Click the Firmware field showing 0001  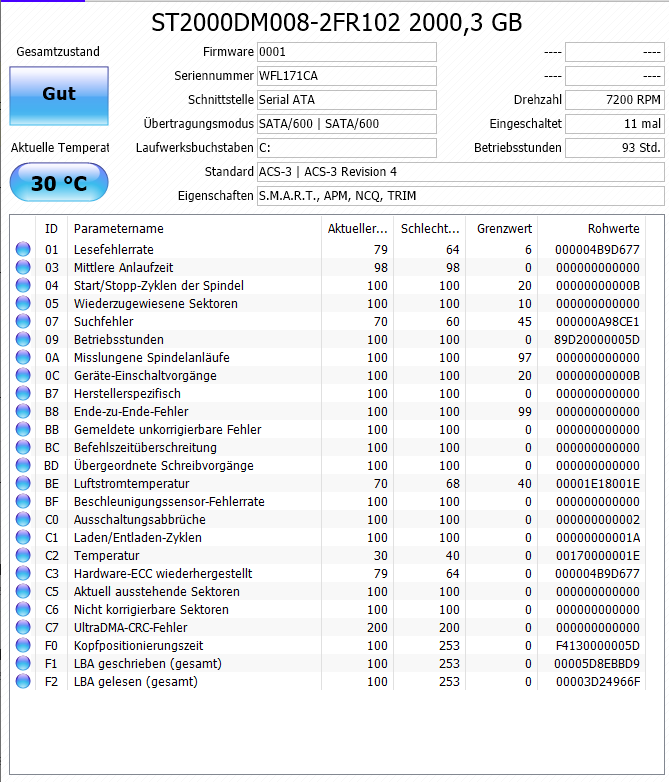(347, 52)
